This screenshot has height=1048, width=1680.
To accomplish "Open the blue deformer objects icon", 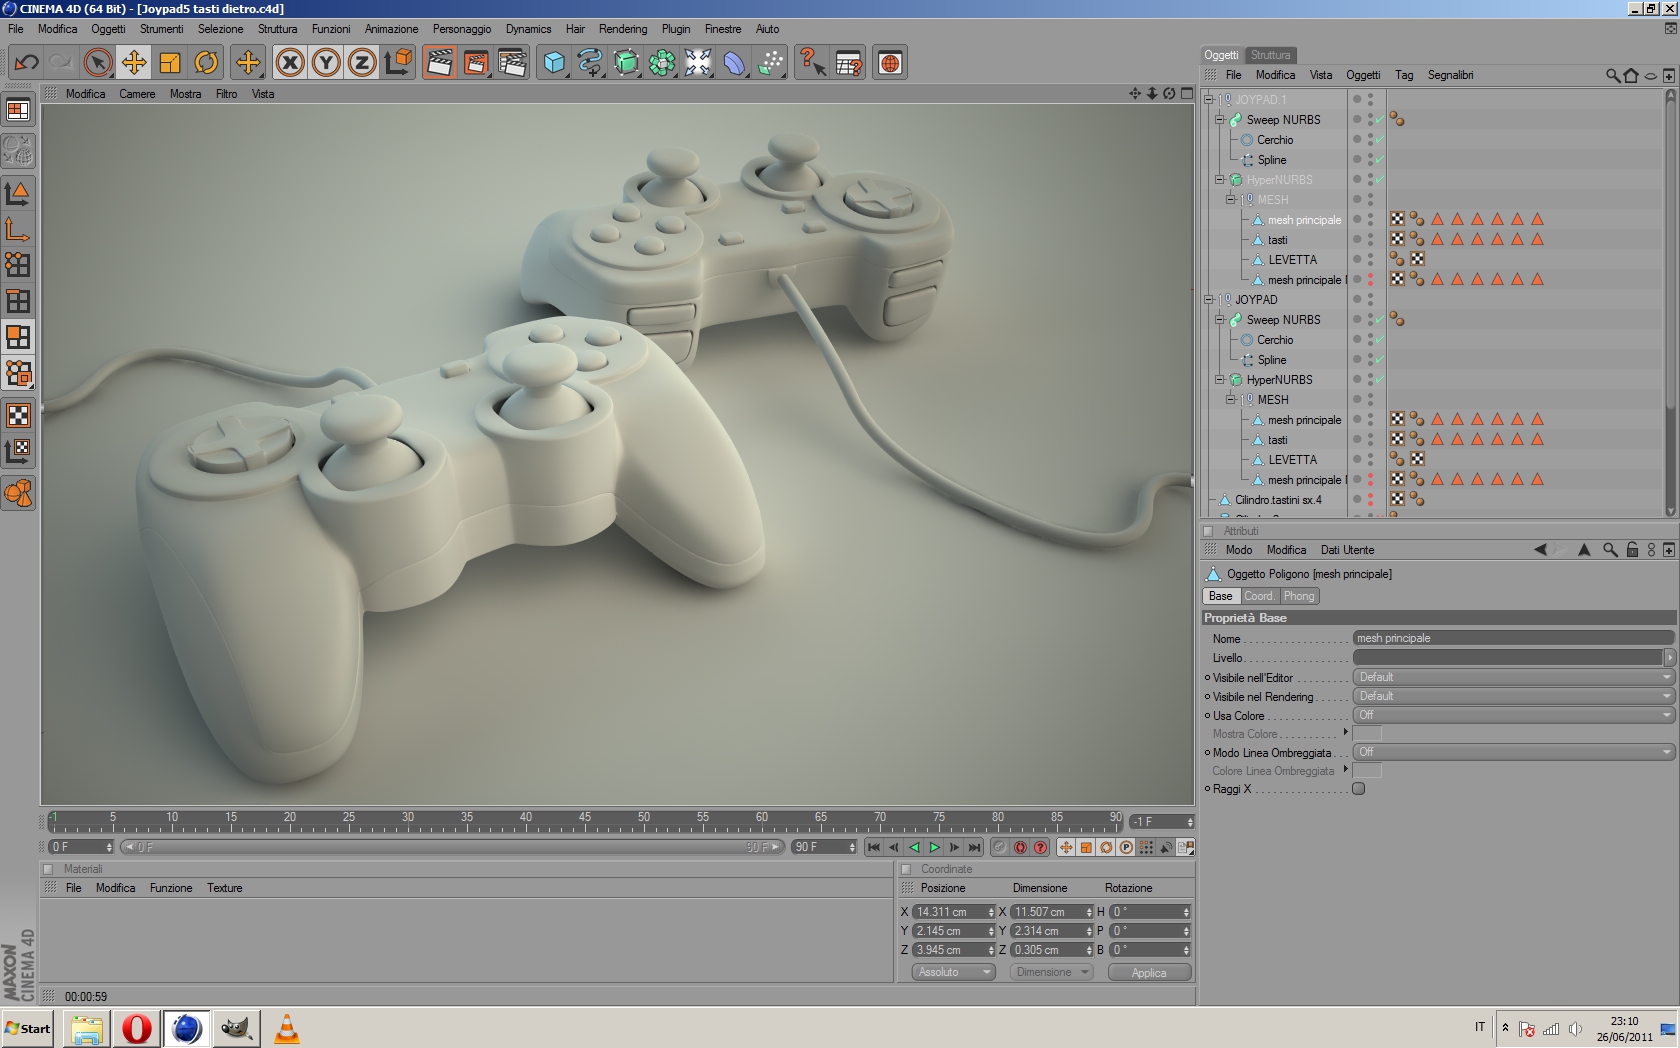I will point(734,63).
